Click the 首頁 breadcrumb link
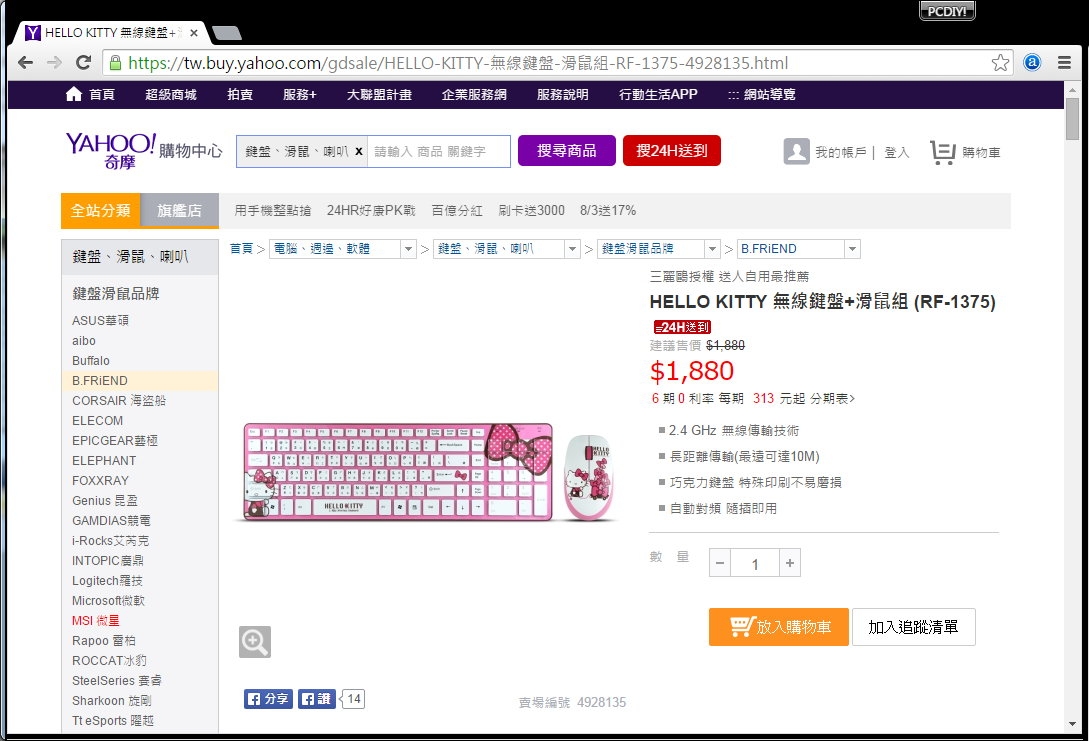Screen dimensions: 1089x741 click(241, 249)
